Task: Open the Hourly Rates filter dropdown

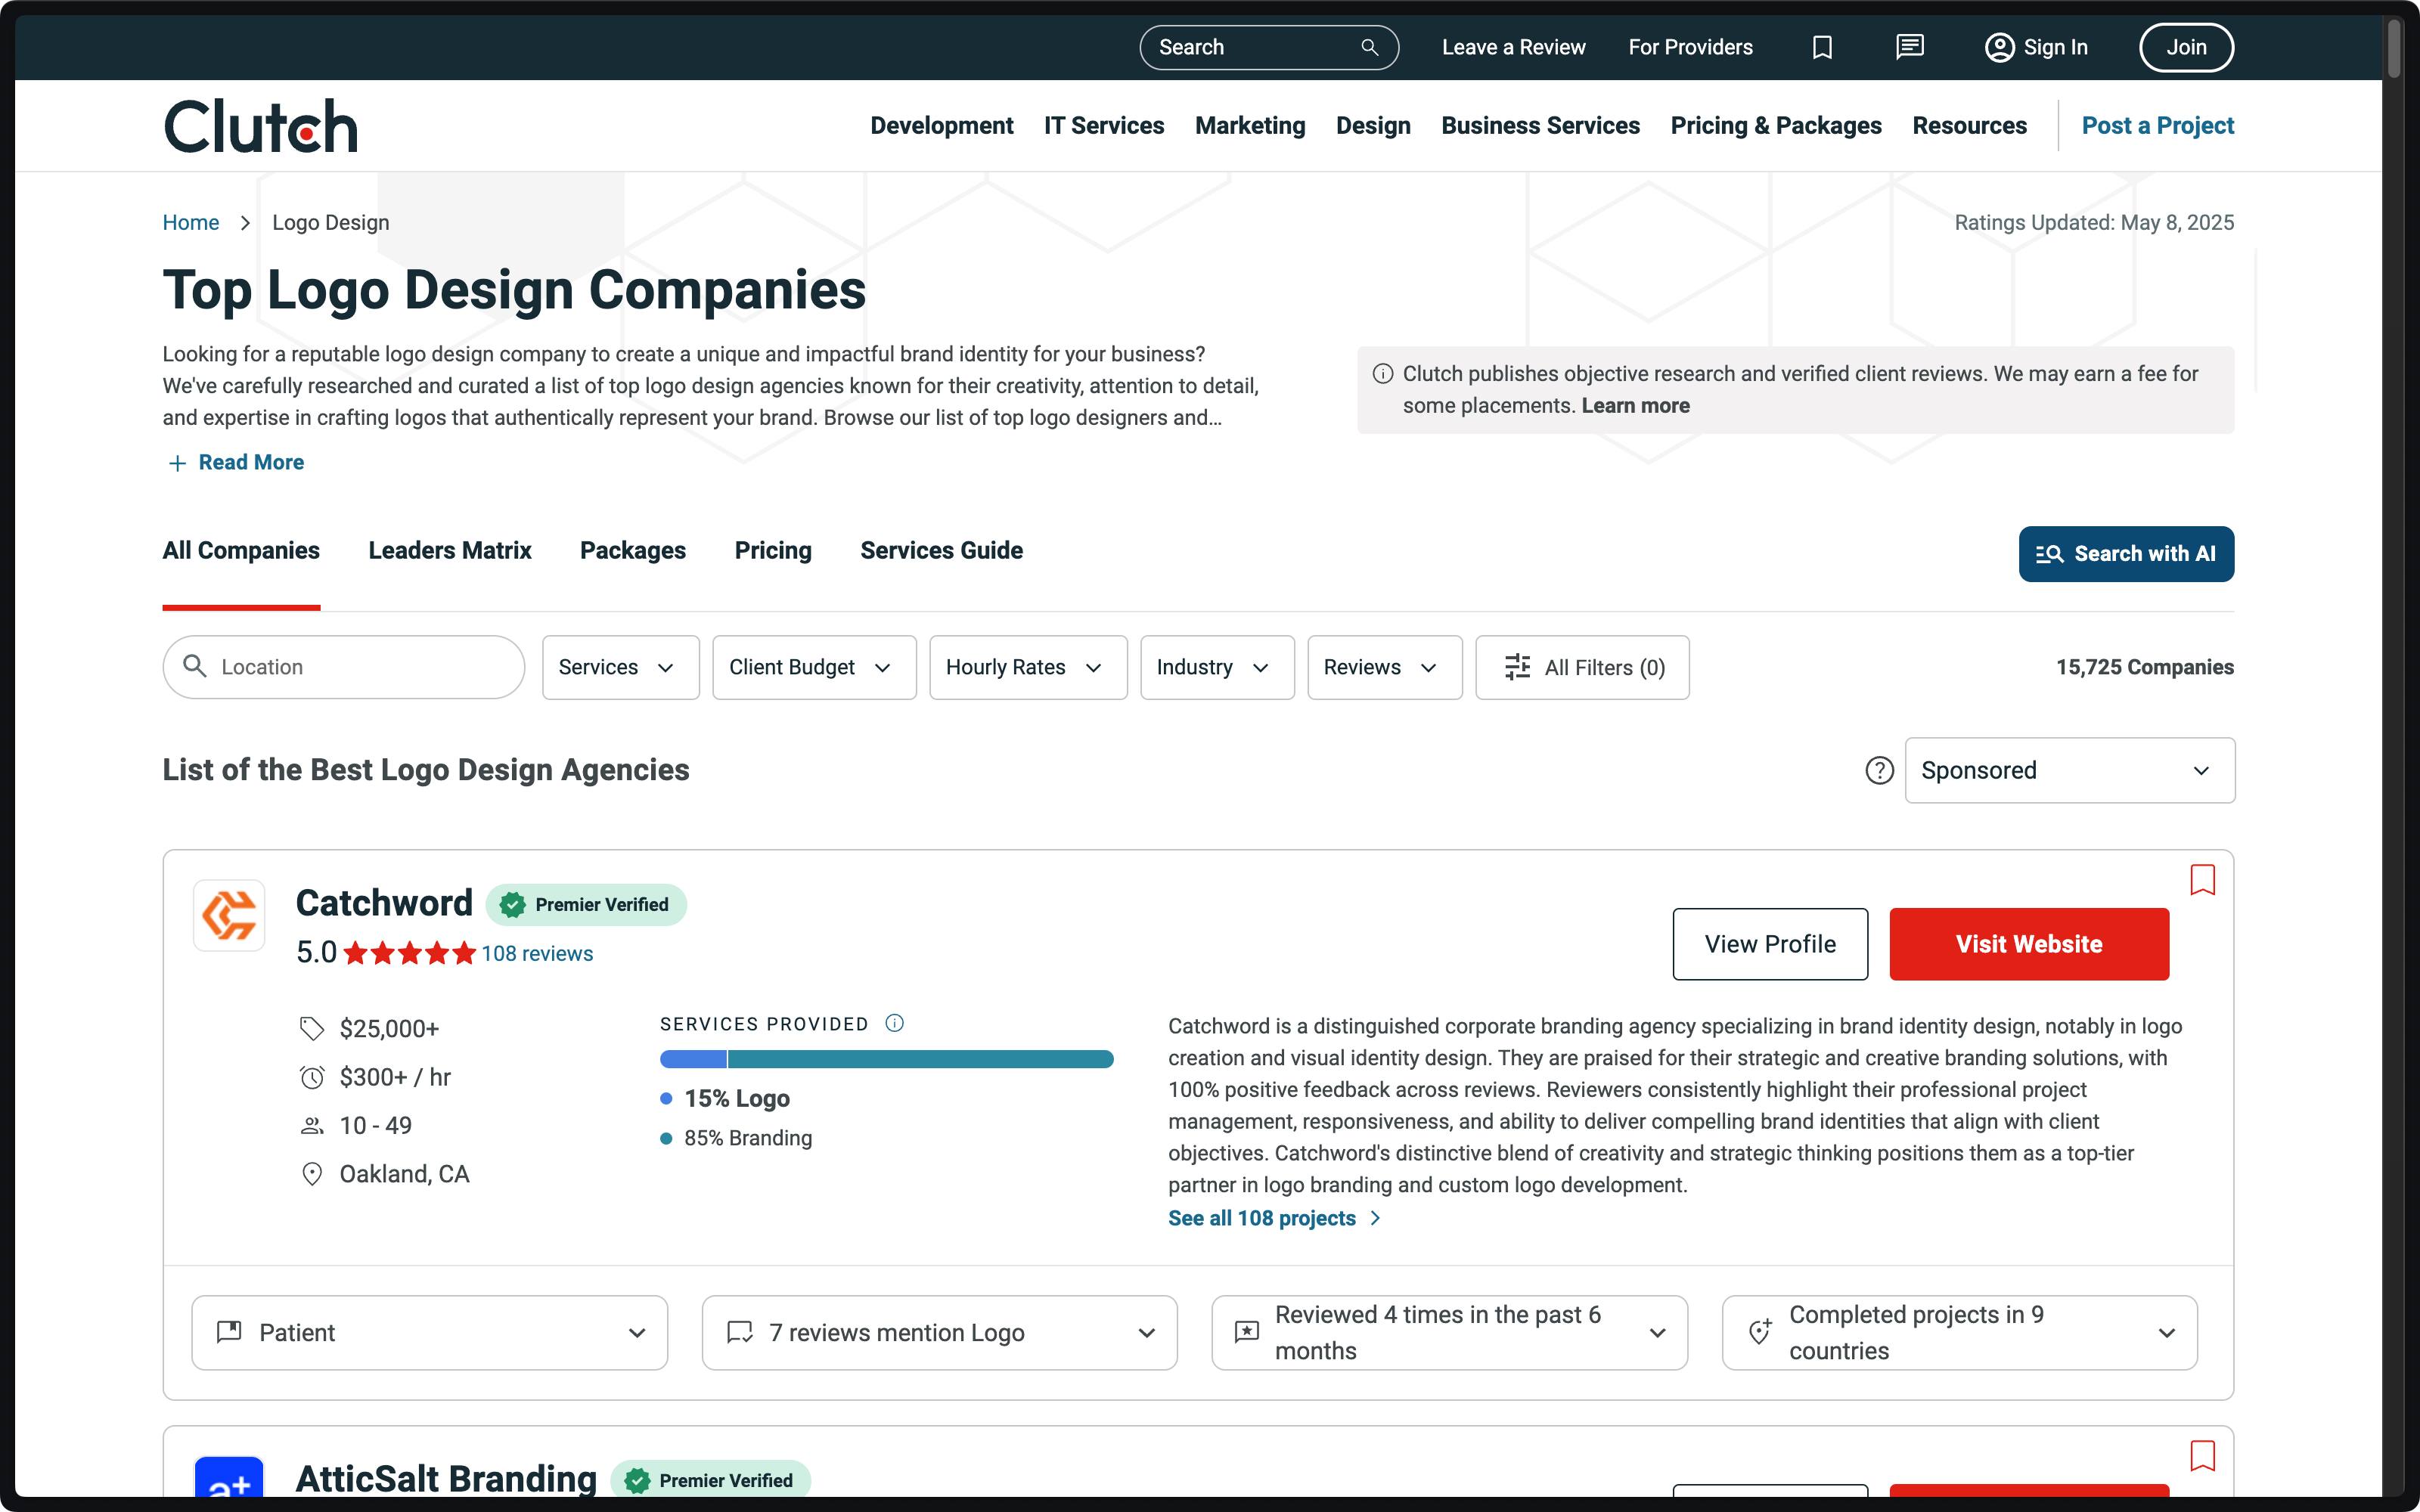Action: 1028,667
